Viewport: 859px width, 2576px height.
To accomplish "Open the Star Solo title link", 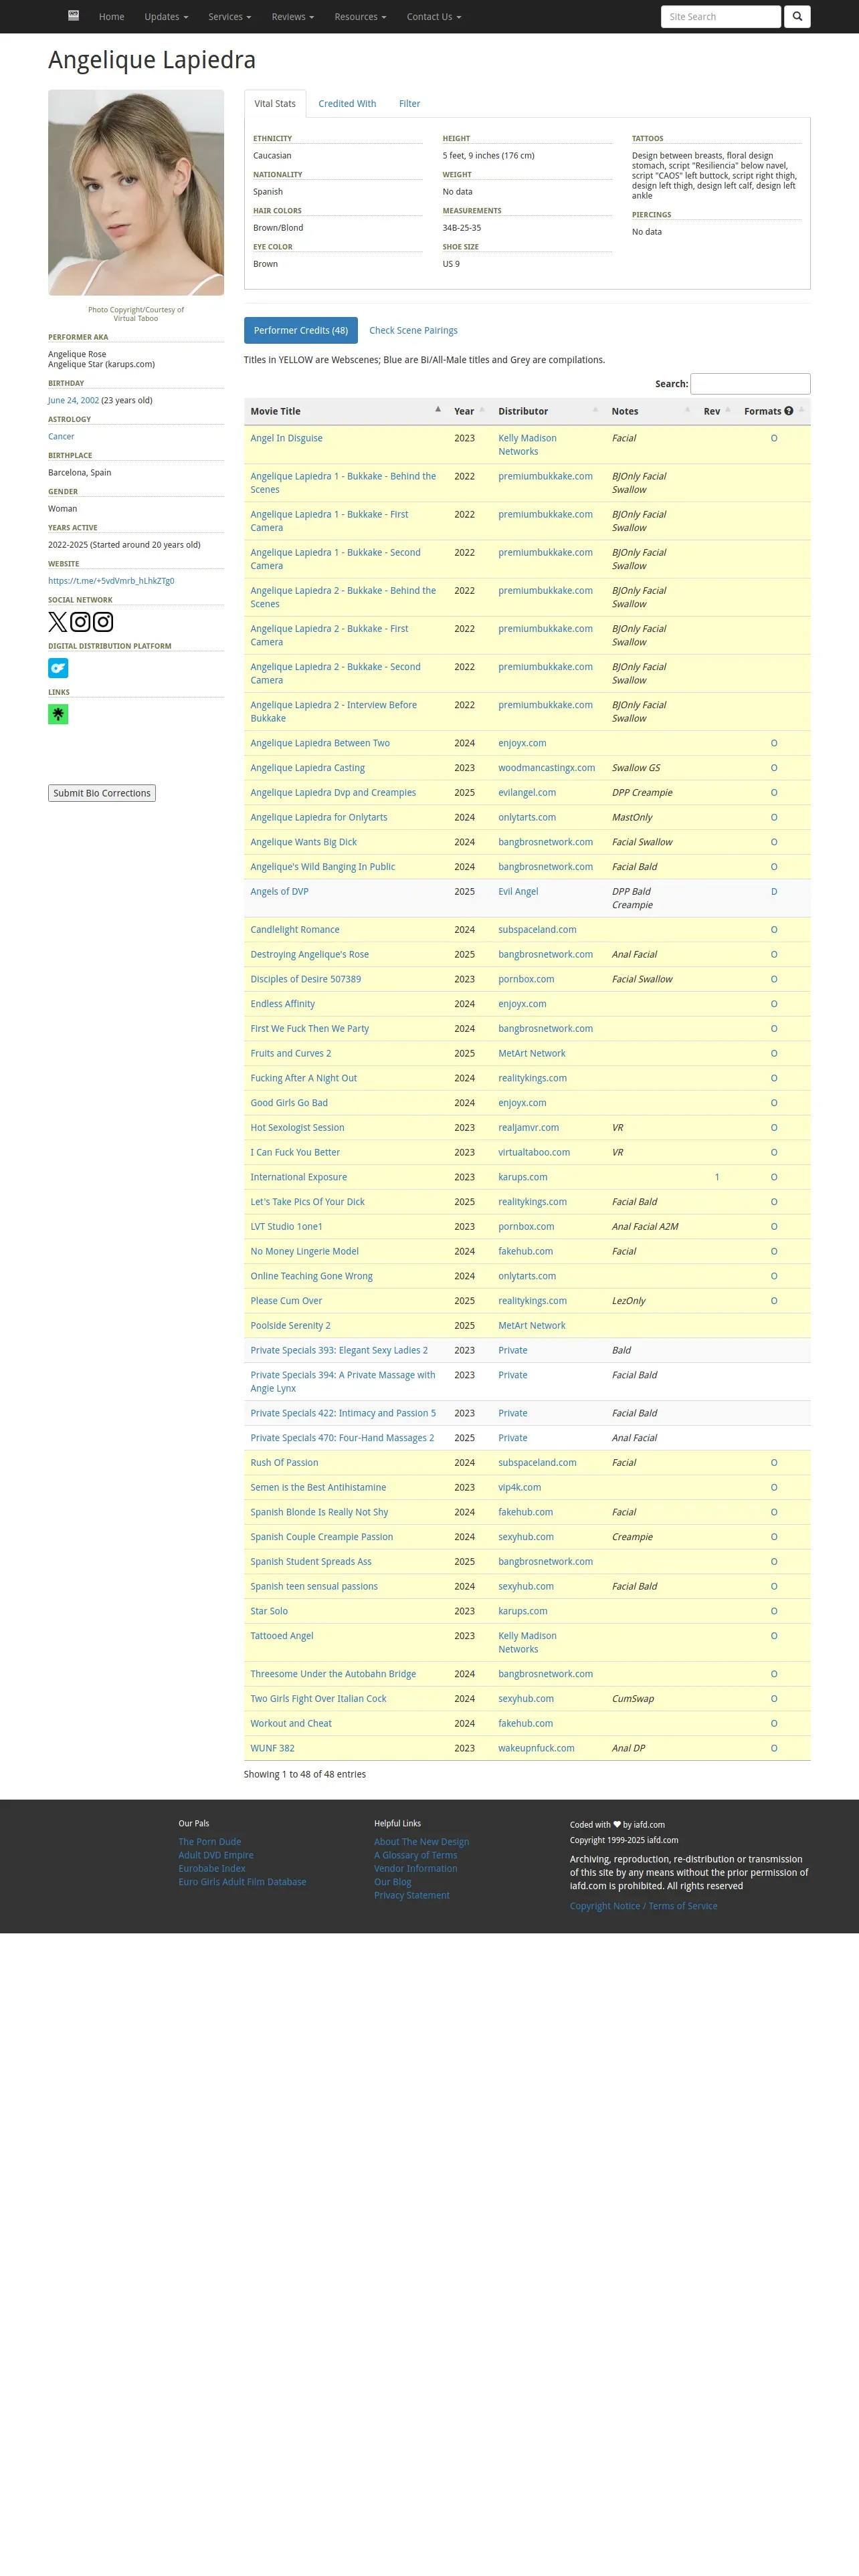I will [x=269, y=1611].
